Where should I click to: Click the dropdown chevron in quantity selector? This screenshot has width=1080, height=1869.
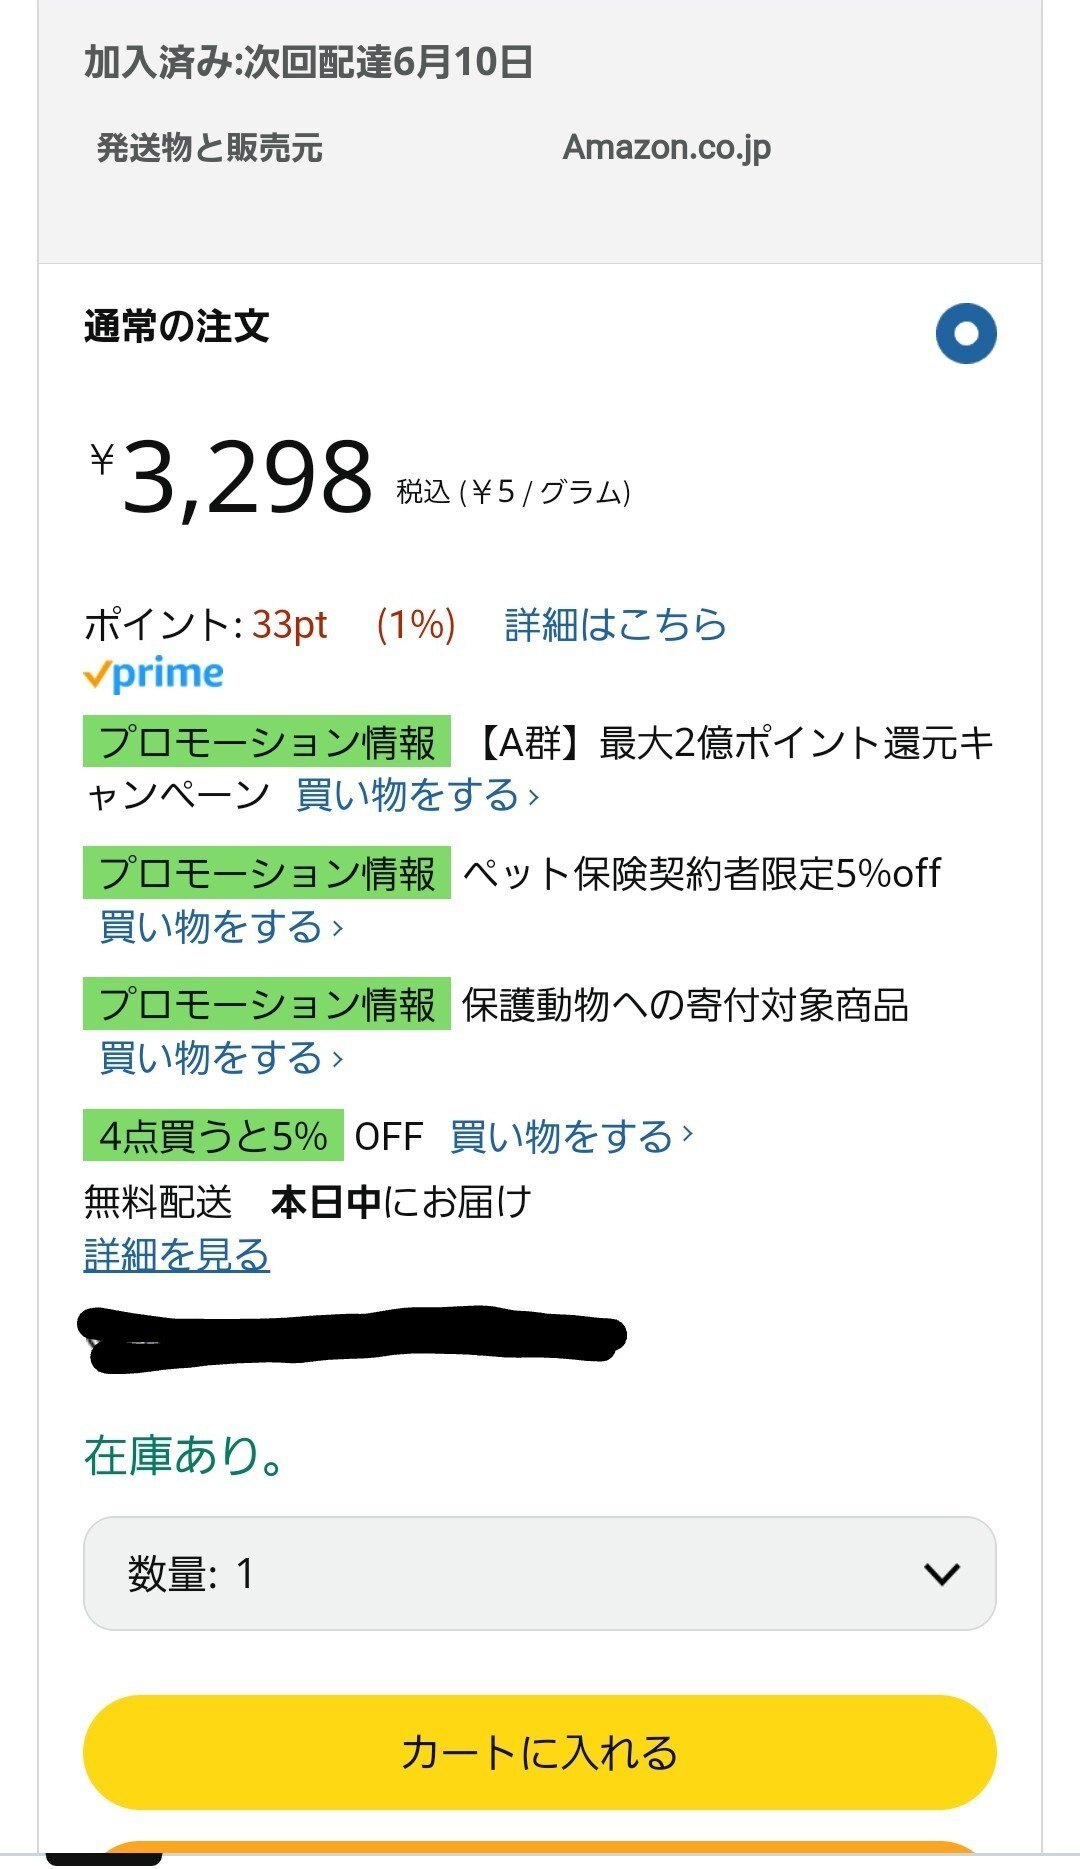tap(942, 1575)
